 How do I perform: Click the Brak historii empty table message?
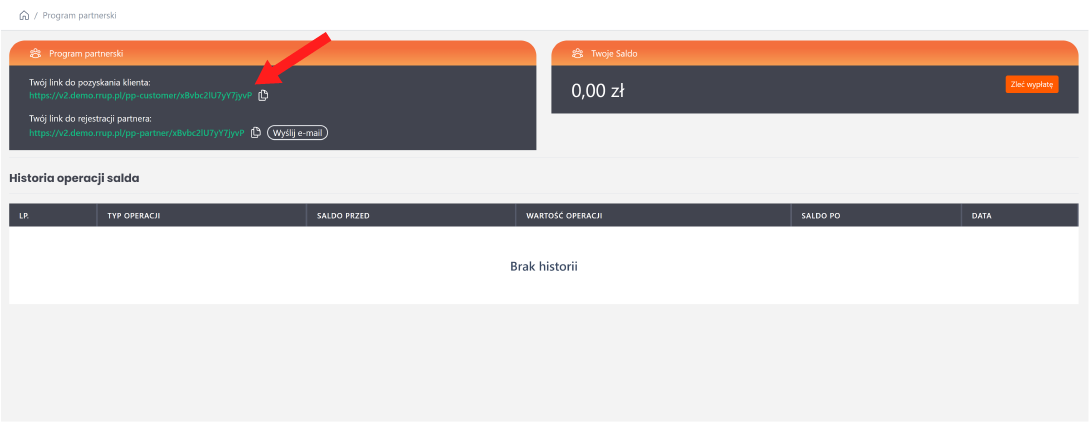[544, 266]
